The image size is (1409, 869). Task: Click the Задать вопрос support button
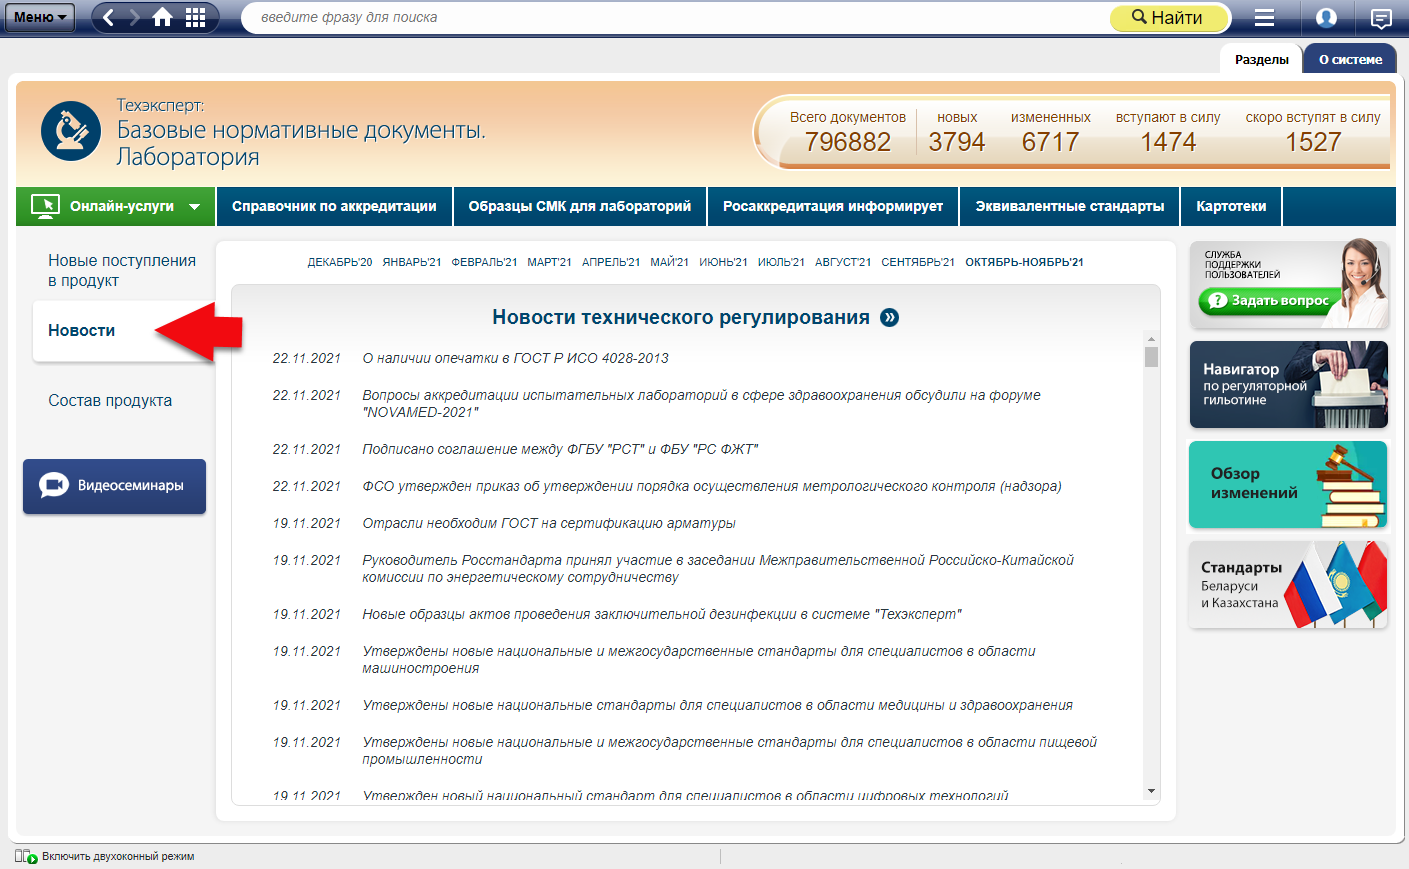coord(1268,300)
